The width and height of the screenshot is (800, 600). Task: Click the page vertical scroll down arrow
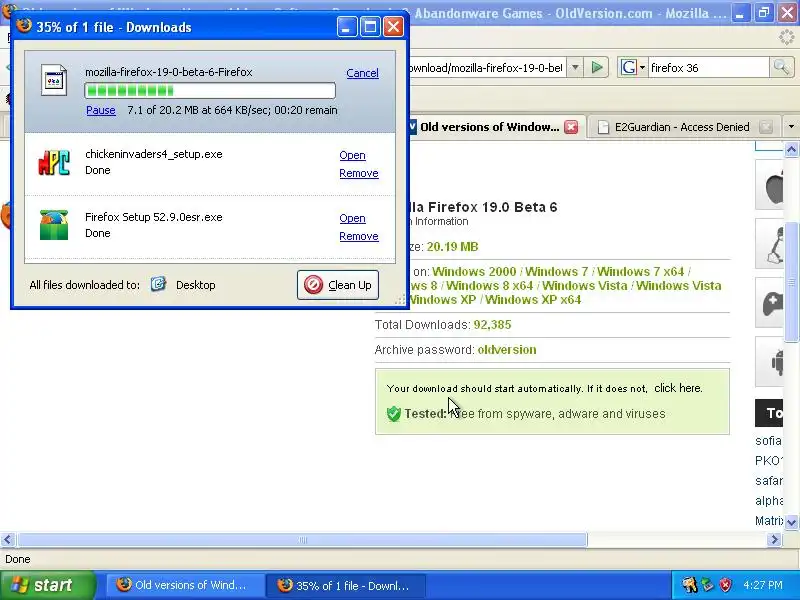(791, 522)
